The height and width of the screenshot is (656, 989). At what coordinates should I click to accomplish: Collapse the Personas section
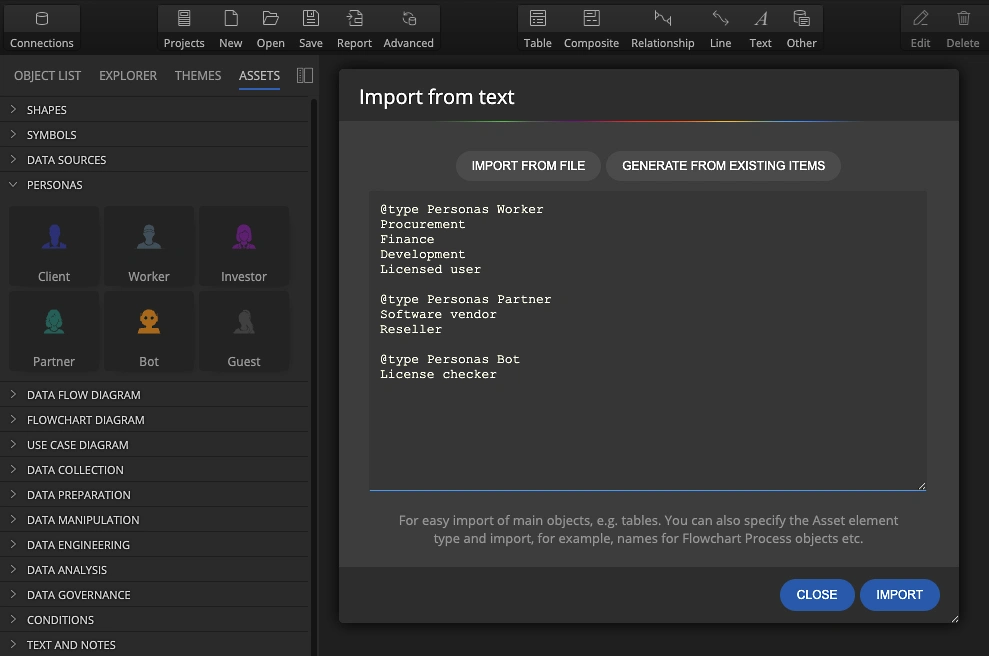(x=155, y=185)
